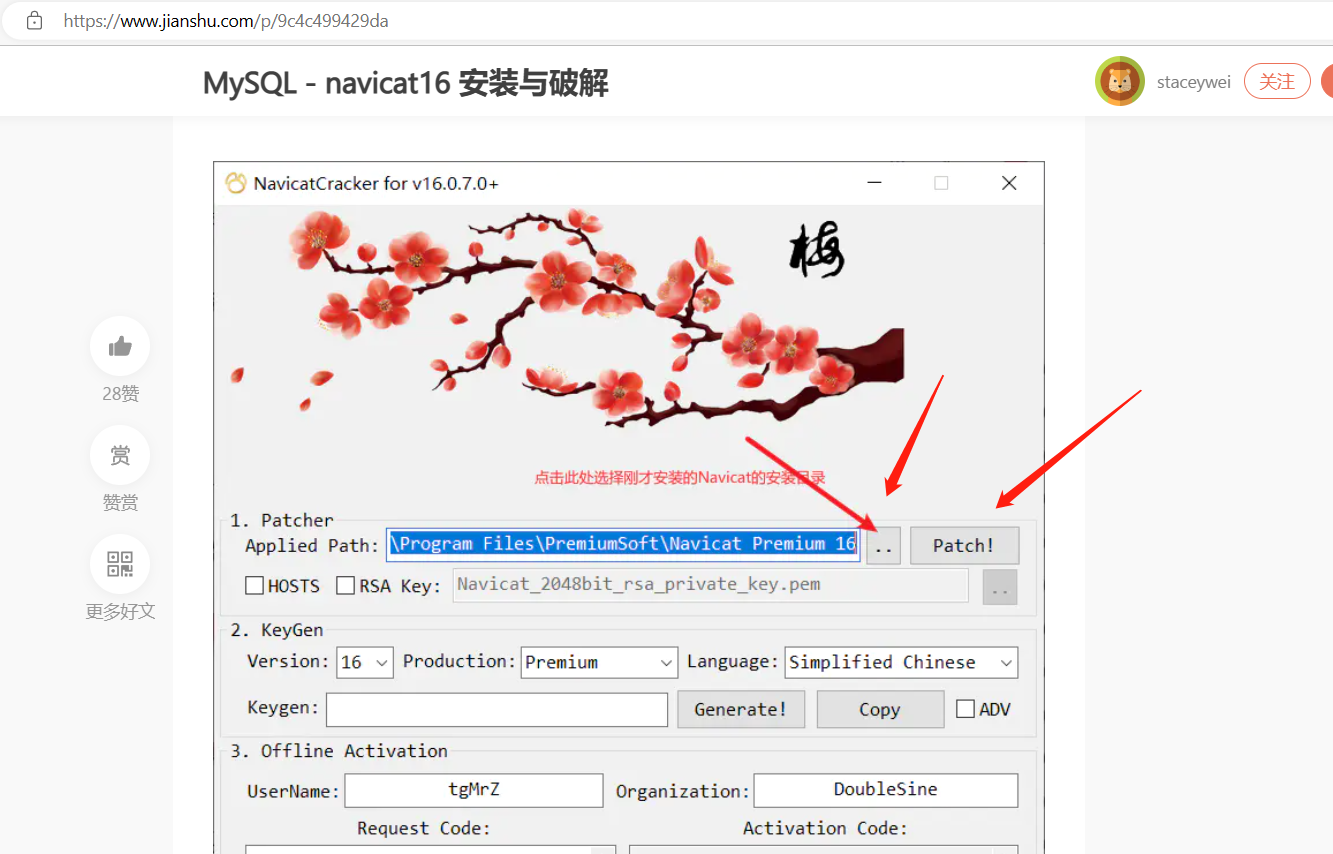Screen dimensions: 1333x854
Task: Click the Generate! button
Action: click(x=740, y=709)
